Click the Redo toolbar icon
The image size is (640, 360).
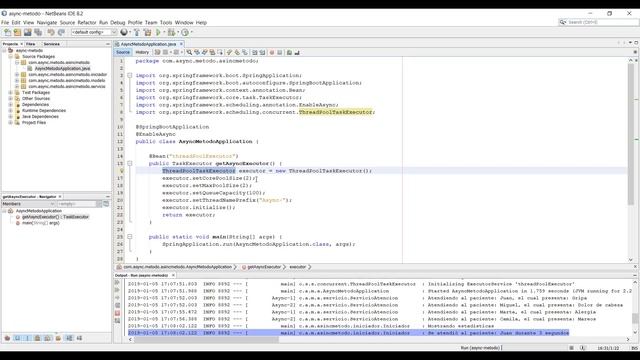tap(61, 32)
